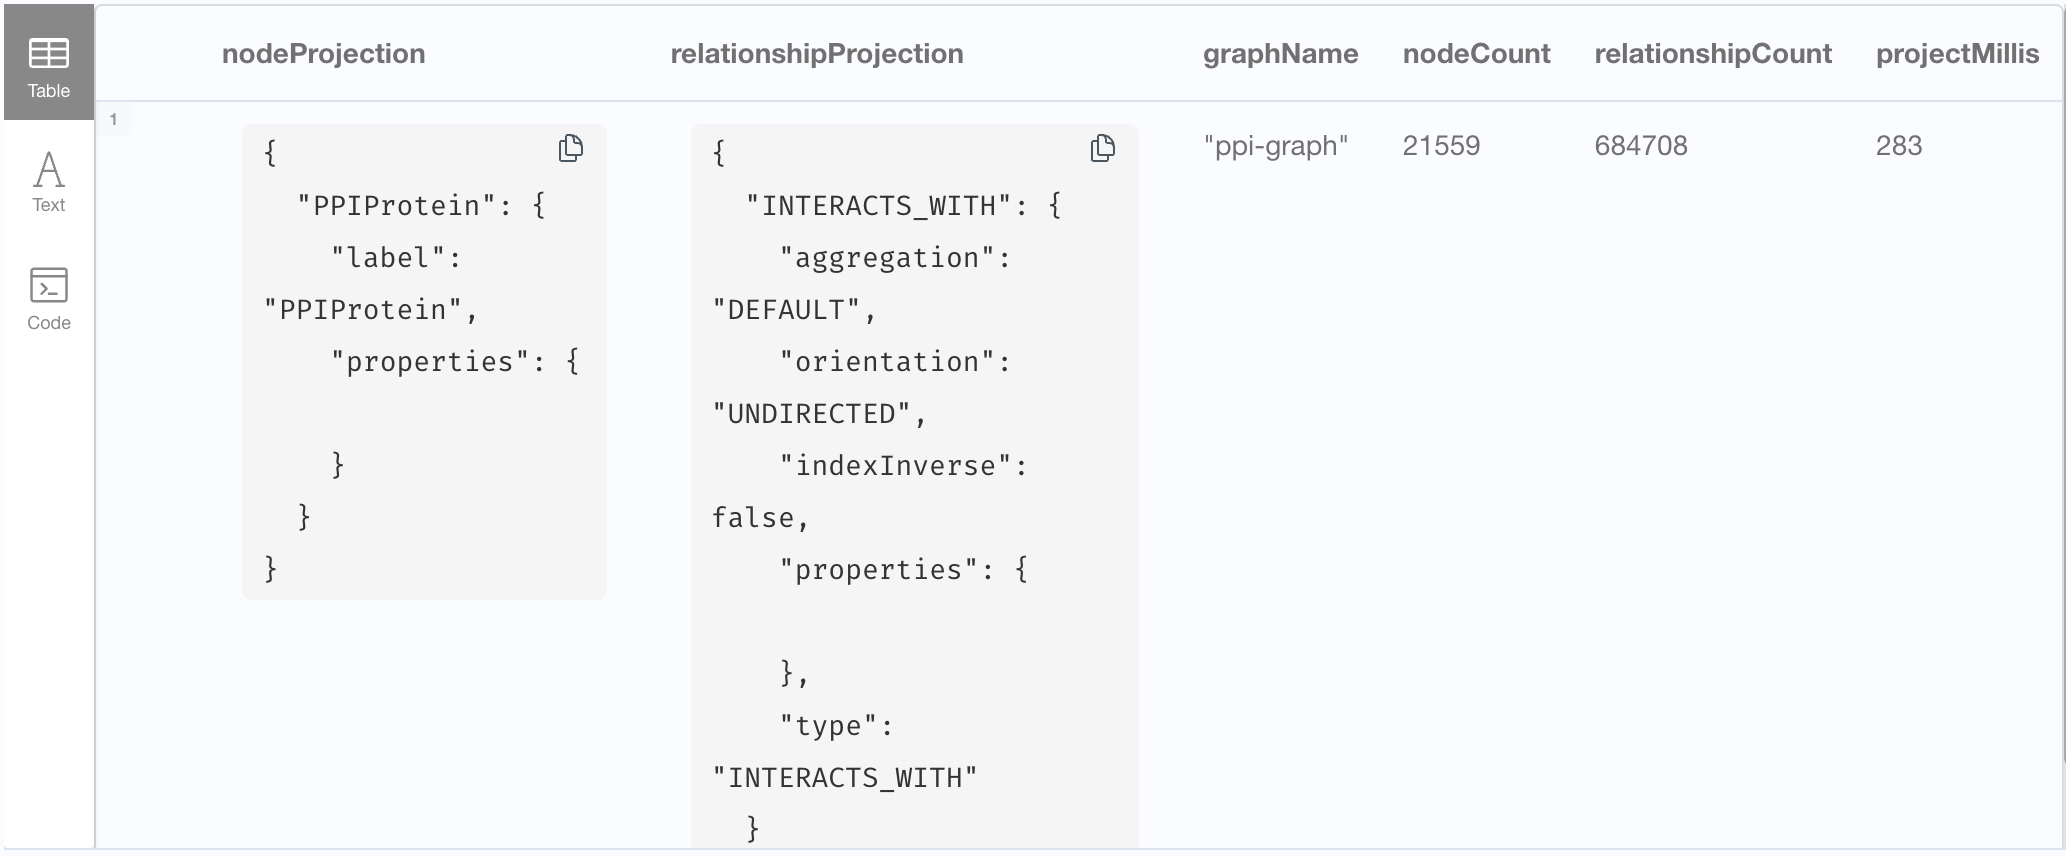Click the relationshipProjection column header
This screenshot has height=856, width=2066.
click(x=816, y=54)
